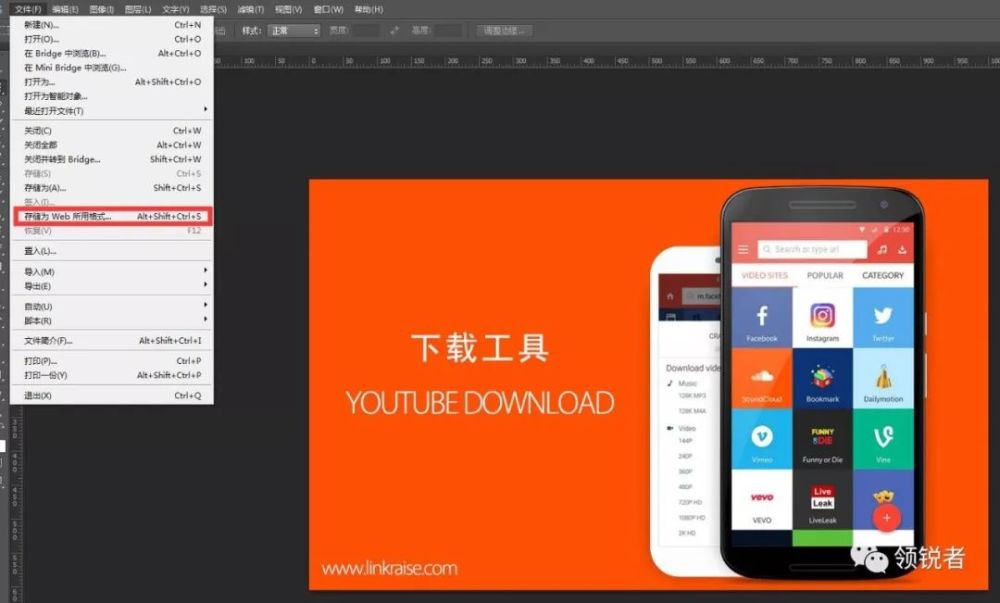This screenshot has width=1000, height=603.
Task: Open the 编辑(E) menu in menu bar
Action: pyautogui.click(x=65, y=9)
